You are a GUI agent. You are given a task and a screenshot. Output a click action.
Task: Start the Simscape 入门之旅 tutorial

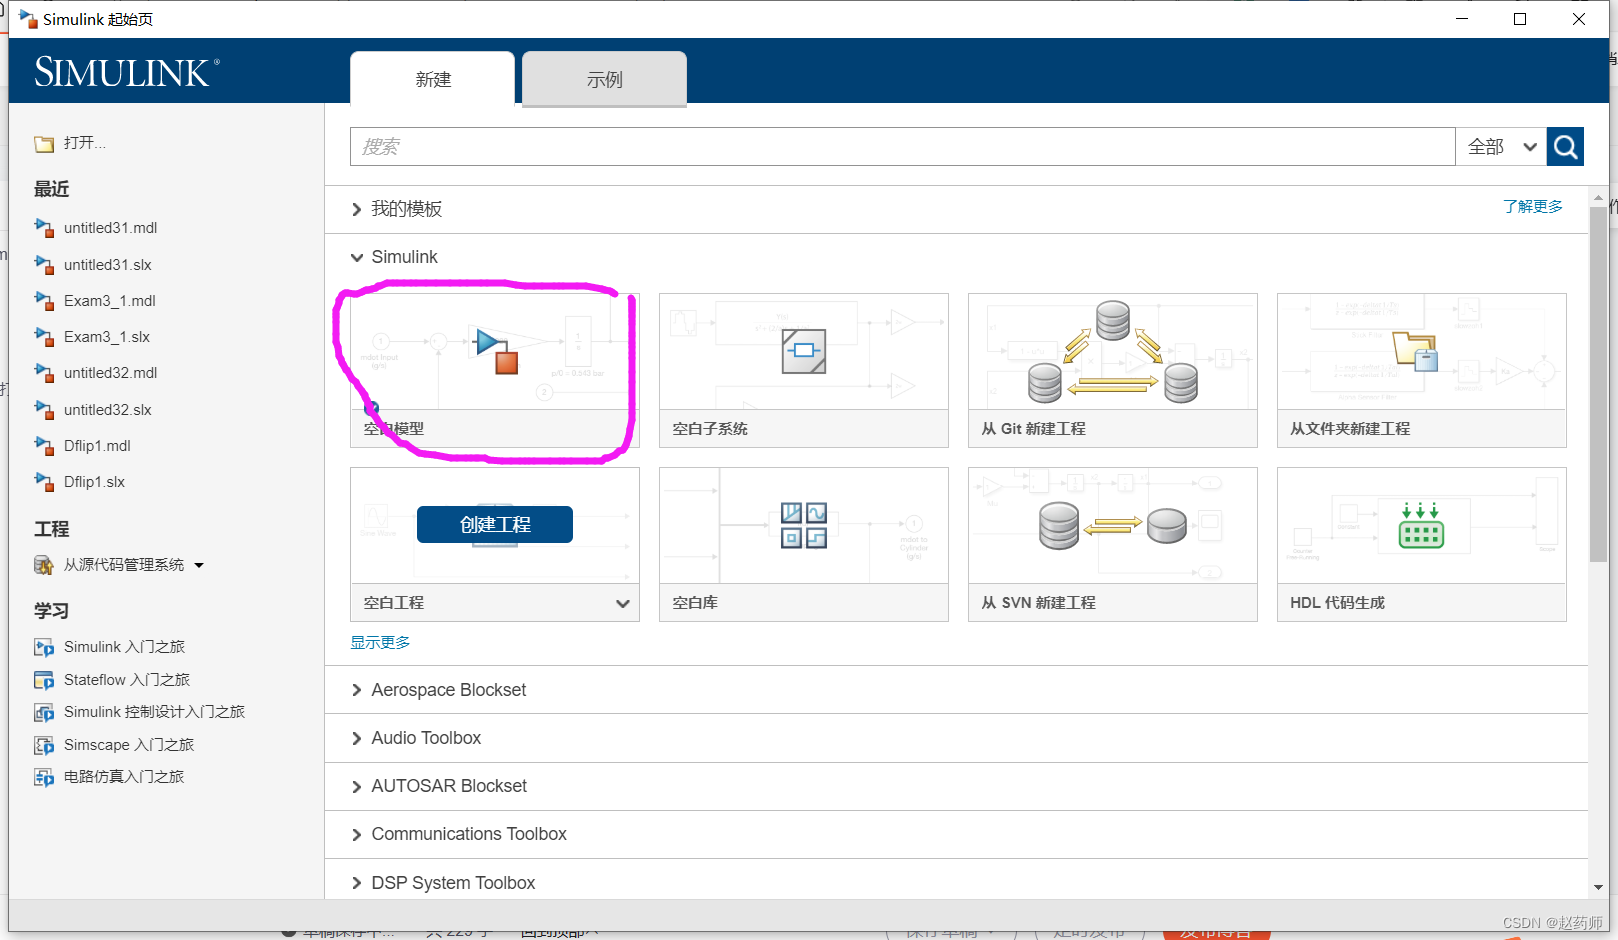click(129, 745)
